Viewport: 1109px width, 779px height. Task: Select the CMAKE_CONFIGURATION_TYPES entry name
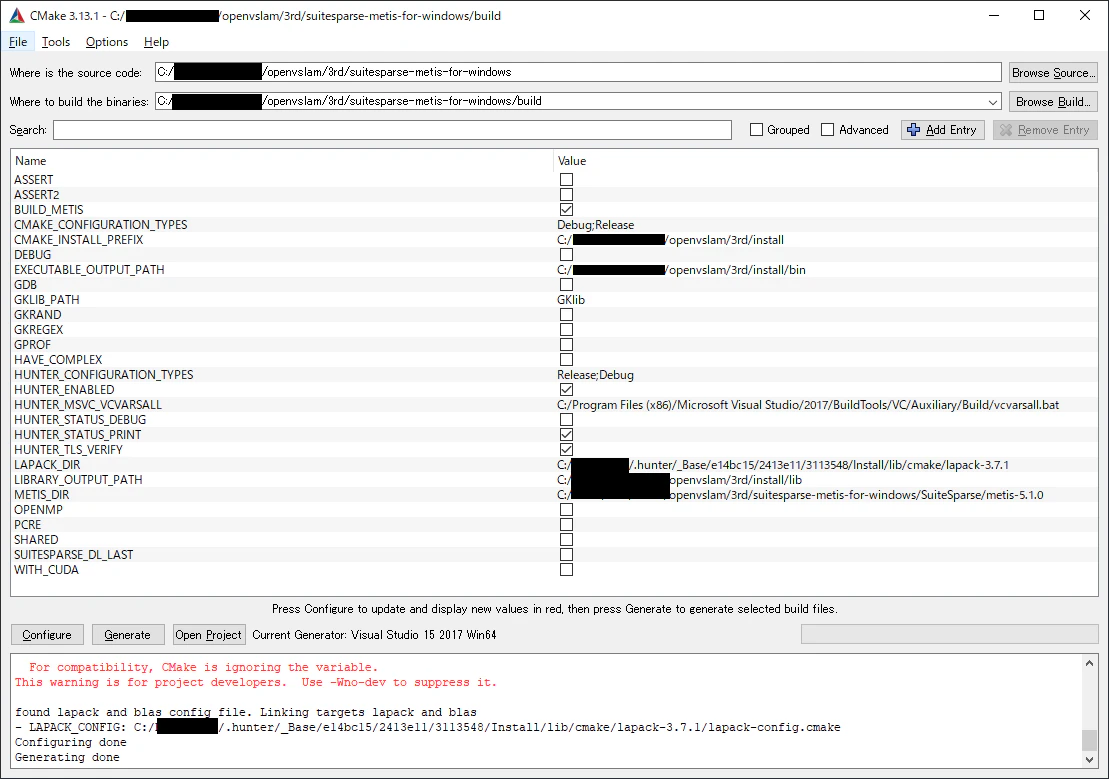(x=100, y=224)
